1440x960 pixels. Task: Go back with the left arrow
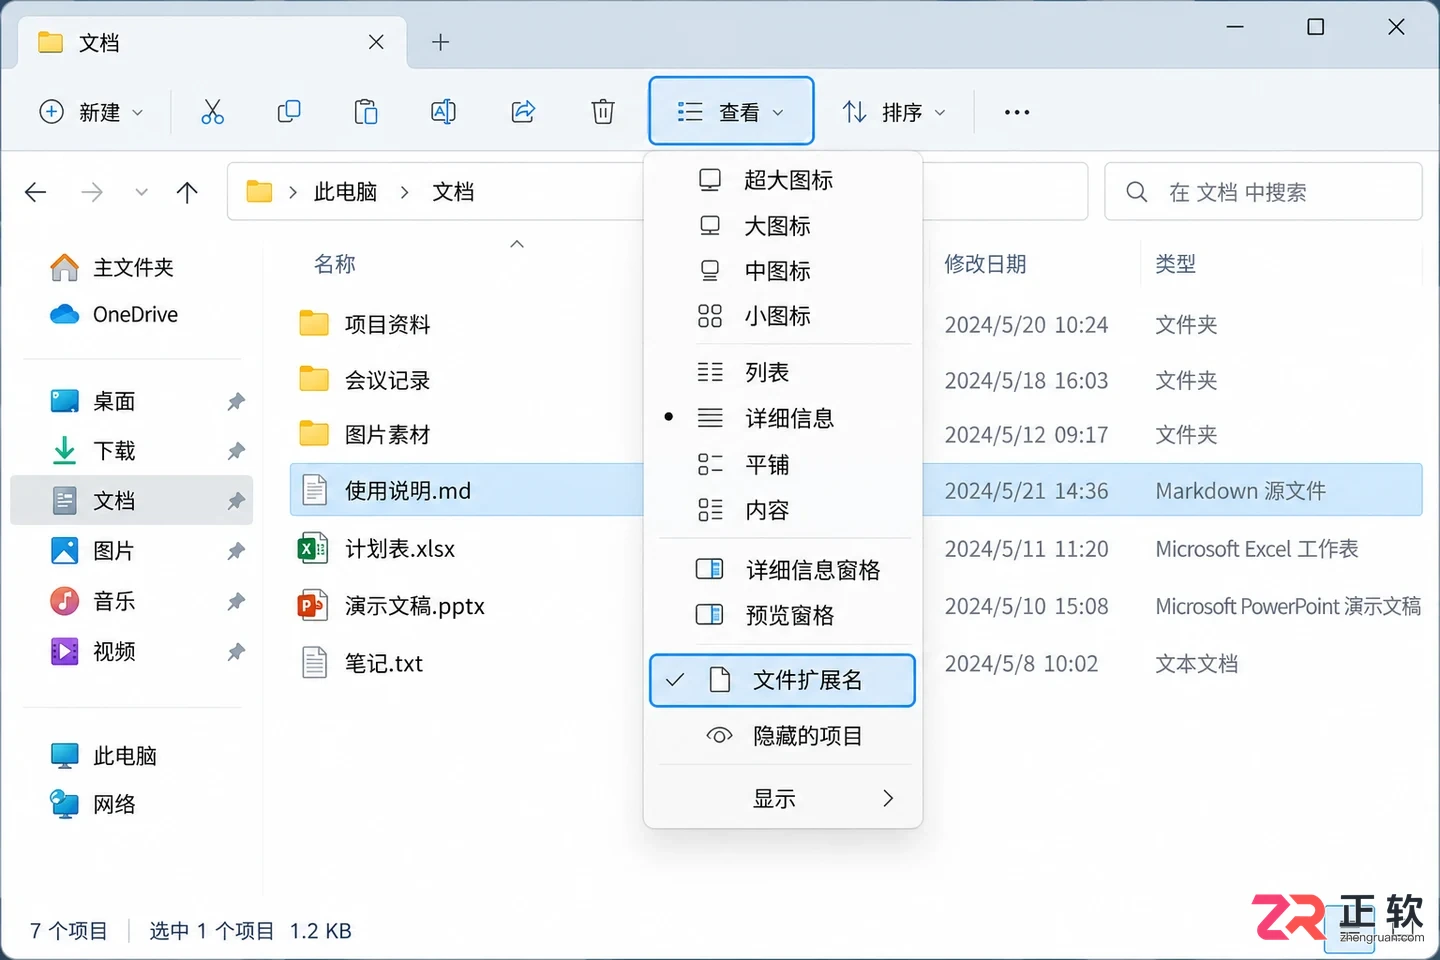[x=36, y=192]
